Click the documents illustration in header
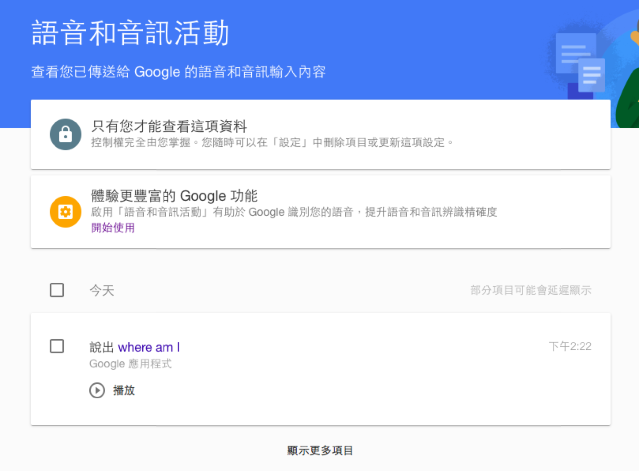Viewport: 639px width, 471px height. coord(580,65)
